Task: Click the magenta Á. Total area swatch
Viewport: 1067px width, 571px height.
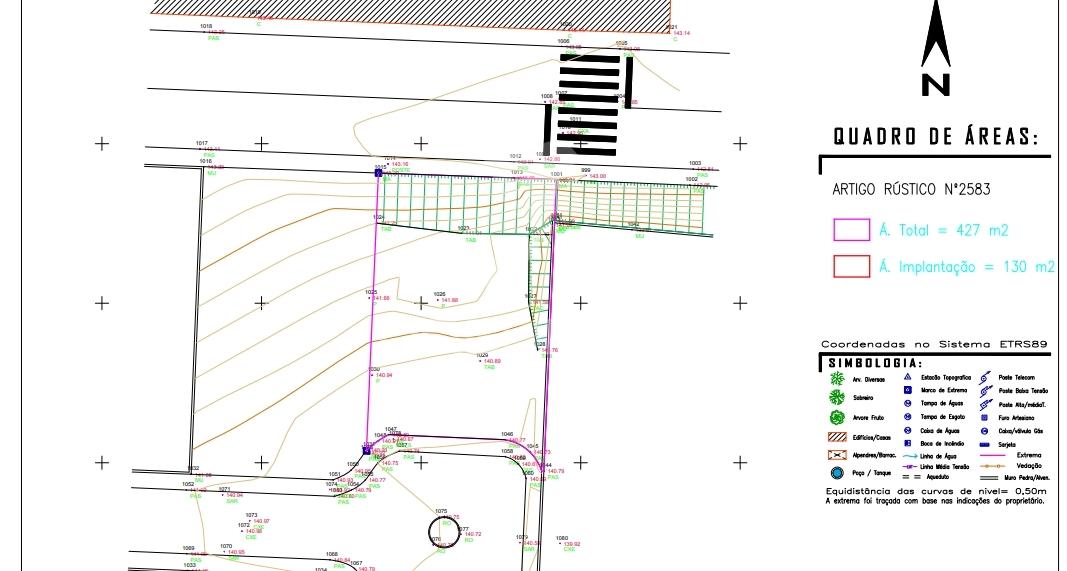Action: (852, 230)
